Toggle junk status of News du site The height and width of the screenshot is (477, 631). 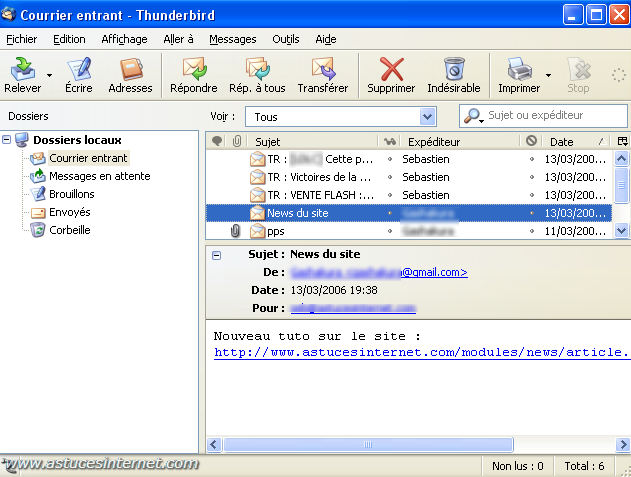coord(532,213)
